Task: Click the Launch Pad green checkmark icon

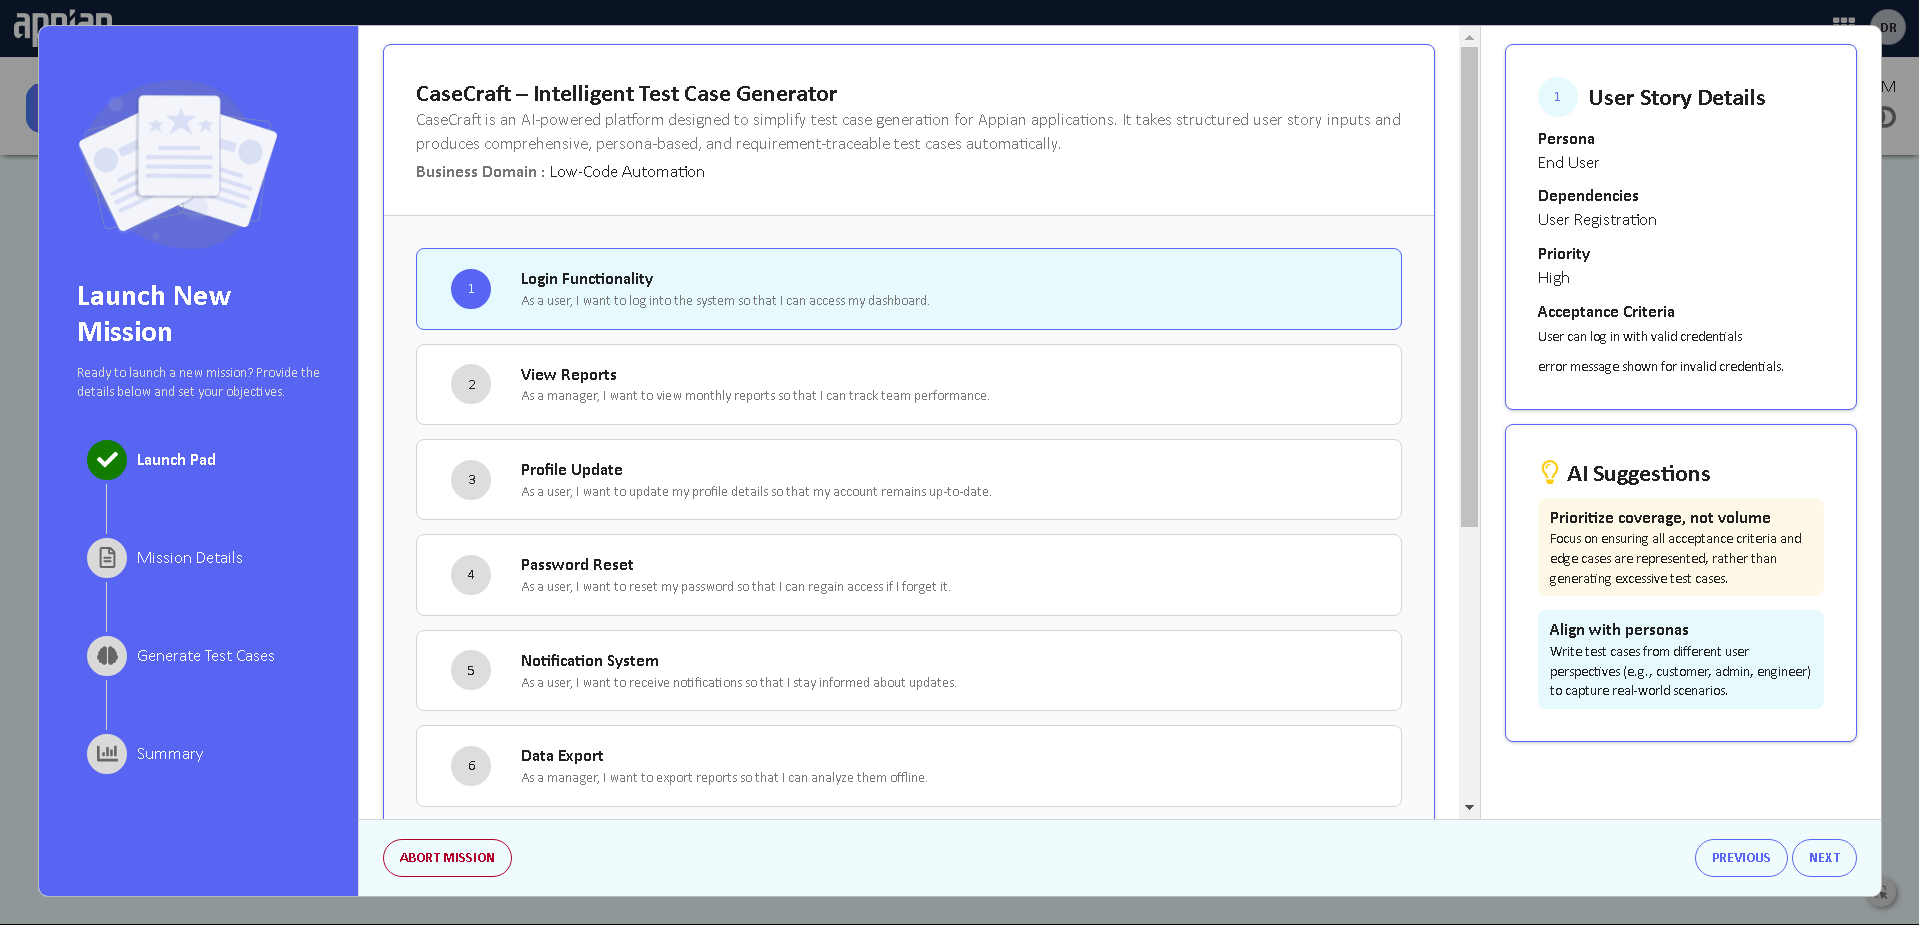Action: pyautogui.click(x=107, y=460)
